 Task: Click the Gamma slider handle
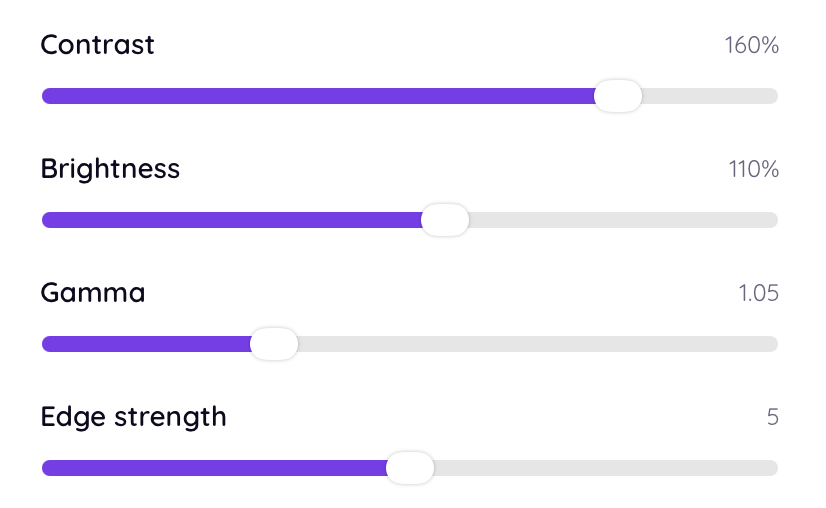[274, 344]
